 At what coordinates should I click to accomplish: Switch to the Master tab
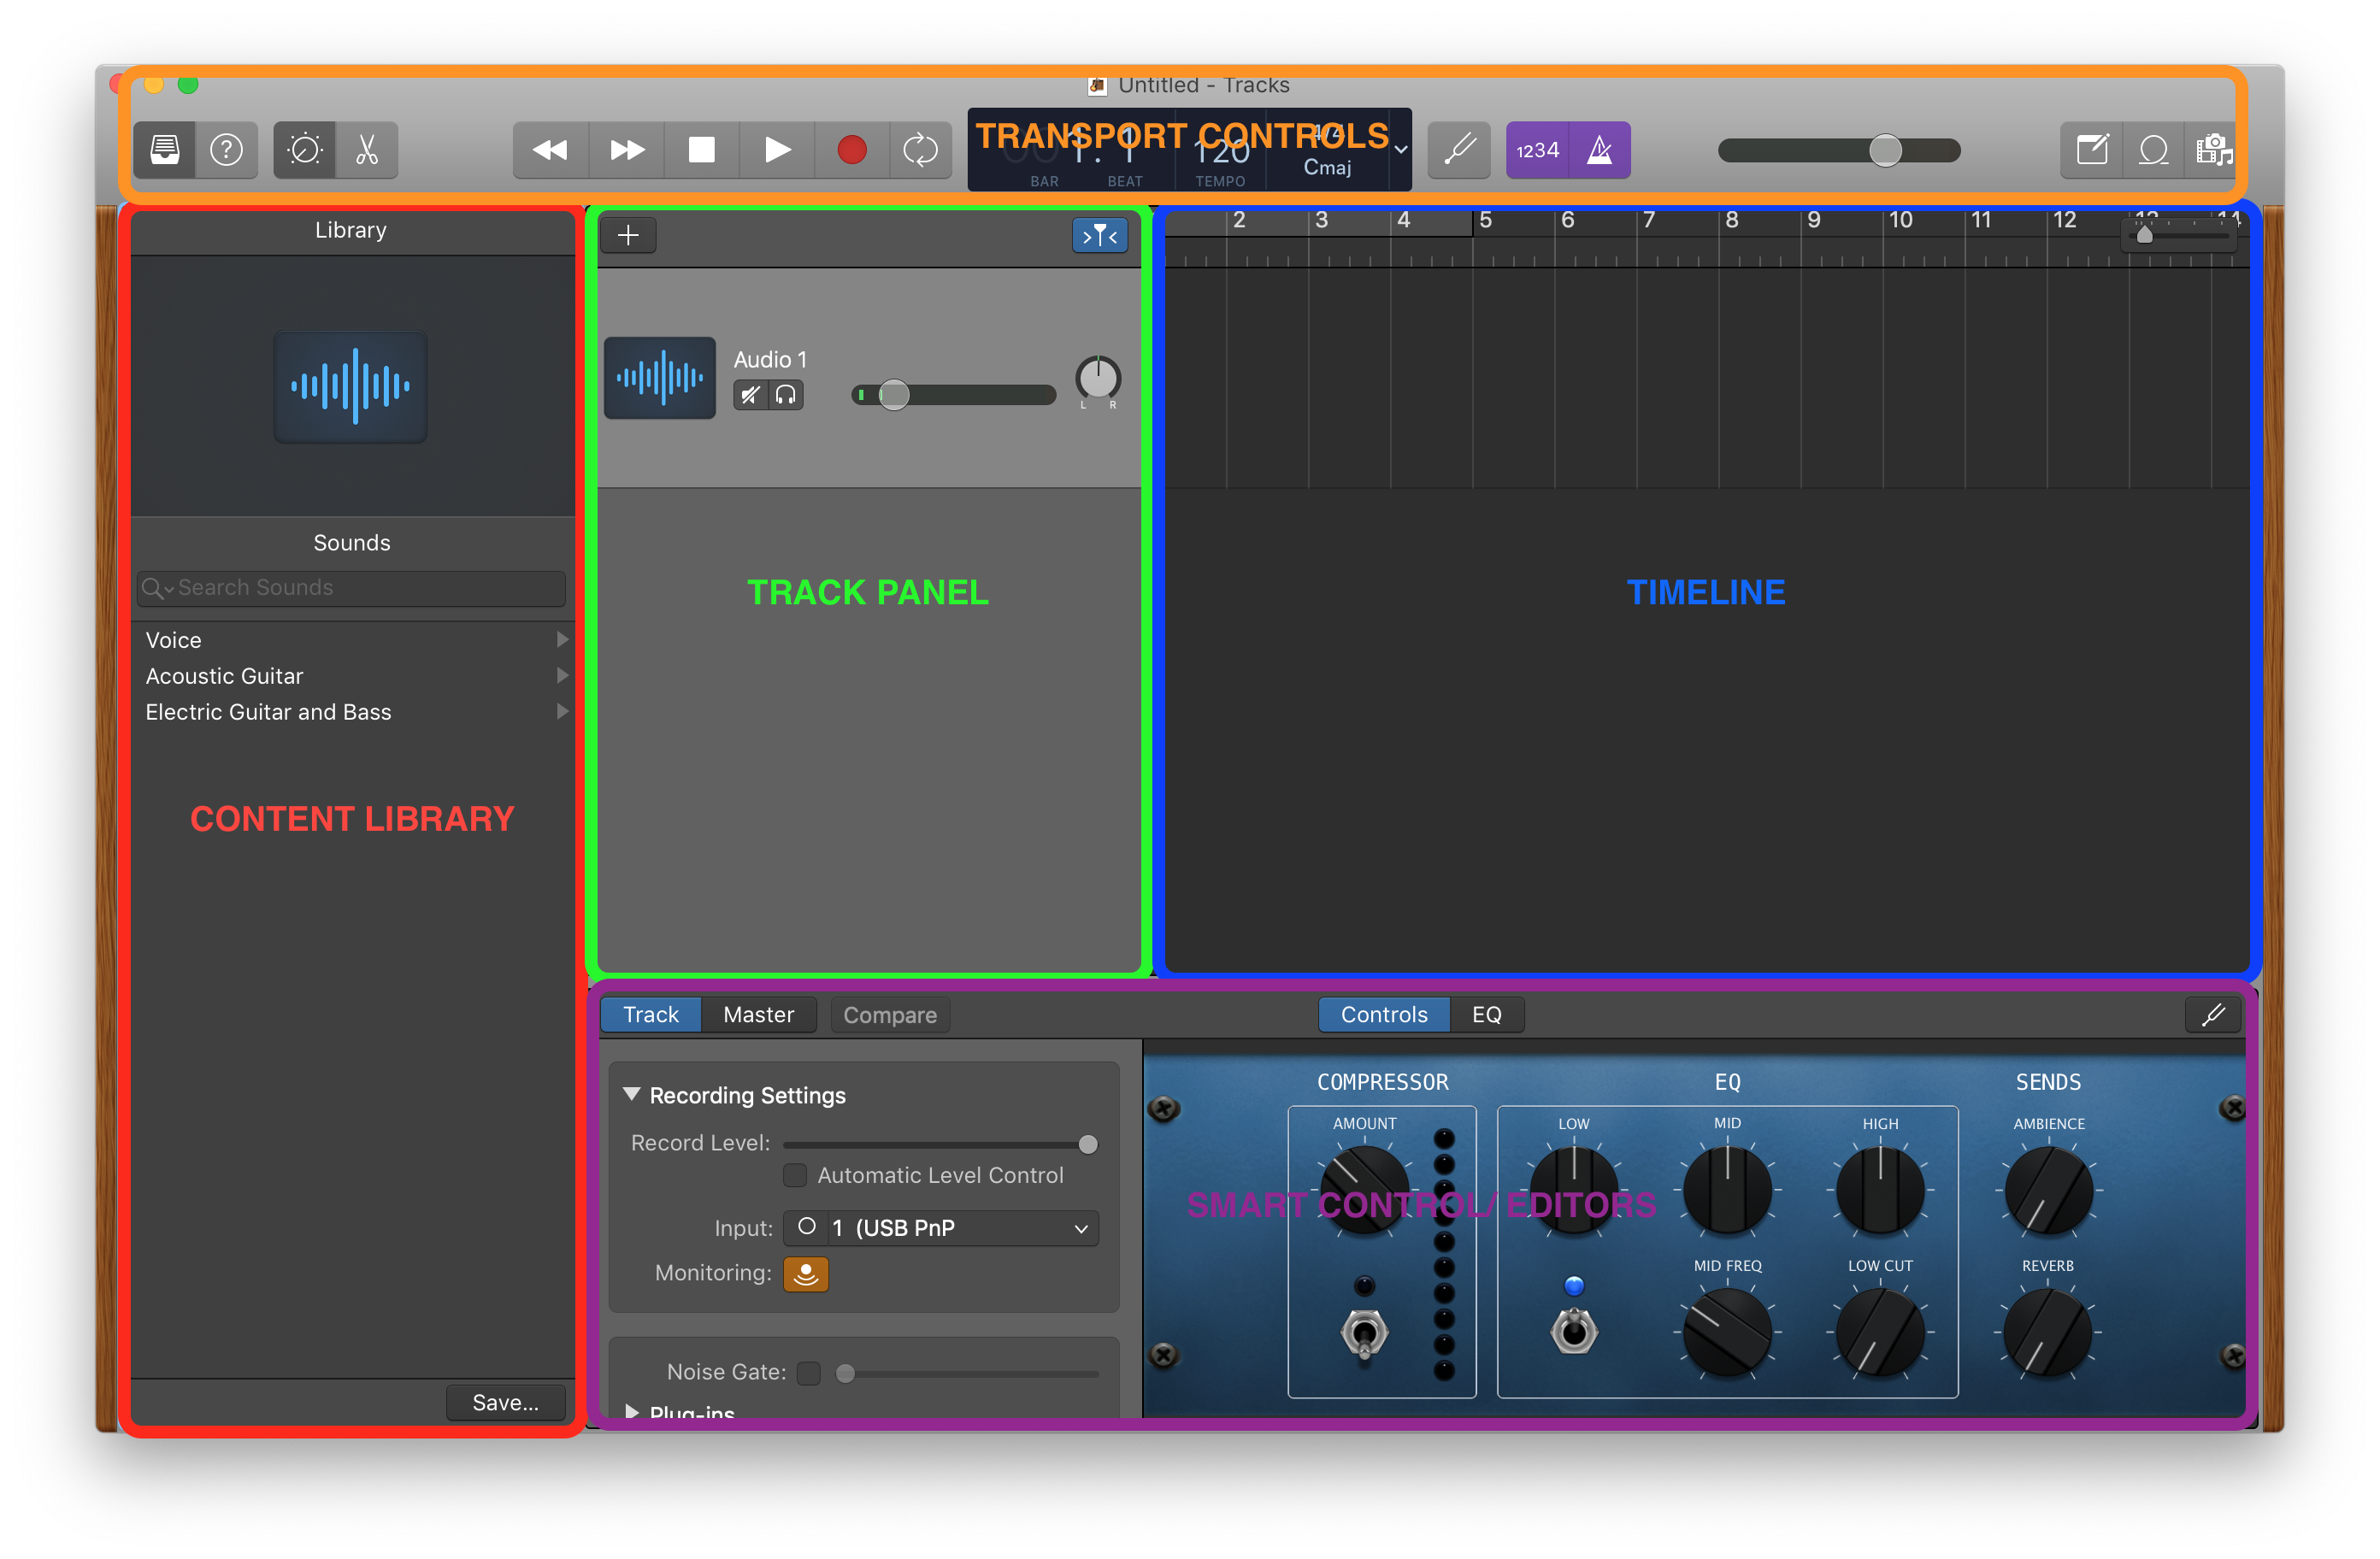(x=759, y=1014)
